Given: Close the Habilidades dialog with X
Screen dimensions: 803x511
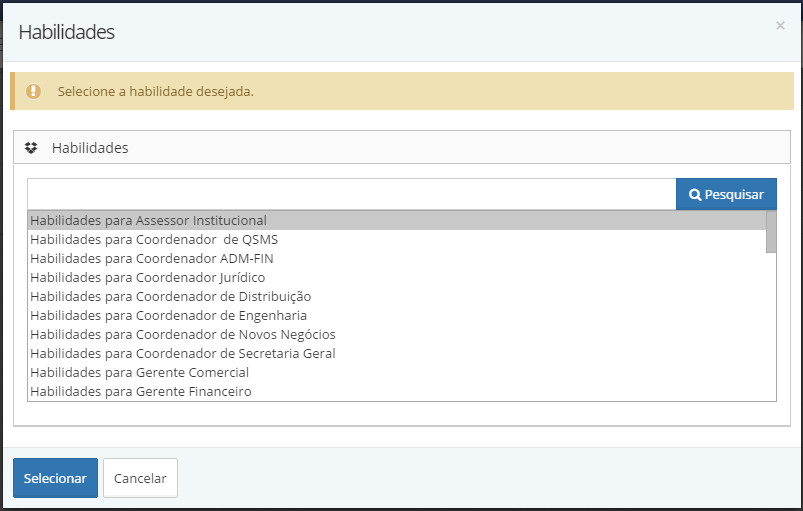Looking at the screenshot, I should pyautogui.click(x=780, y=26).
